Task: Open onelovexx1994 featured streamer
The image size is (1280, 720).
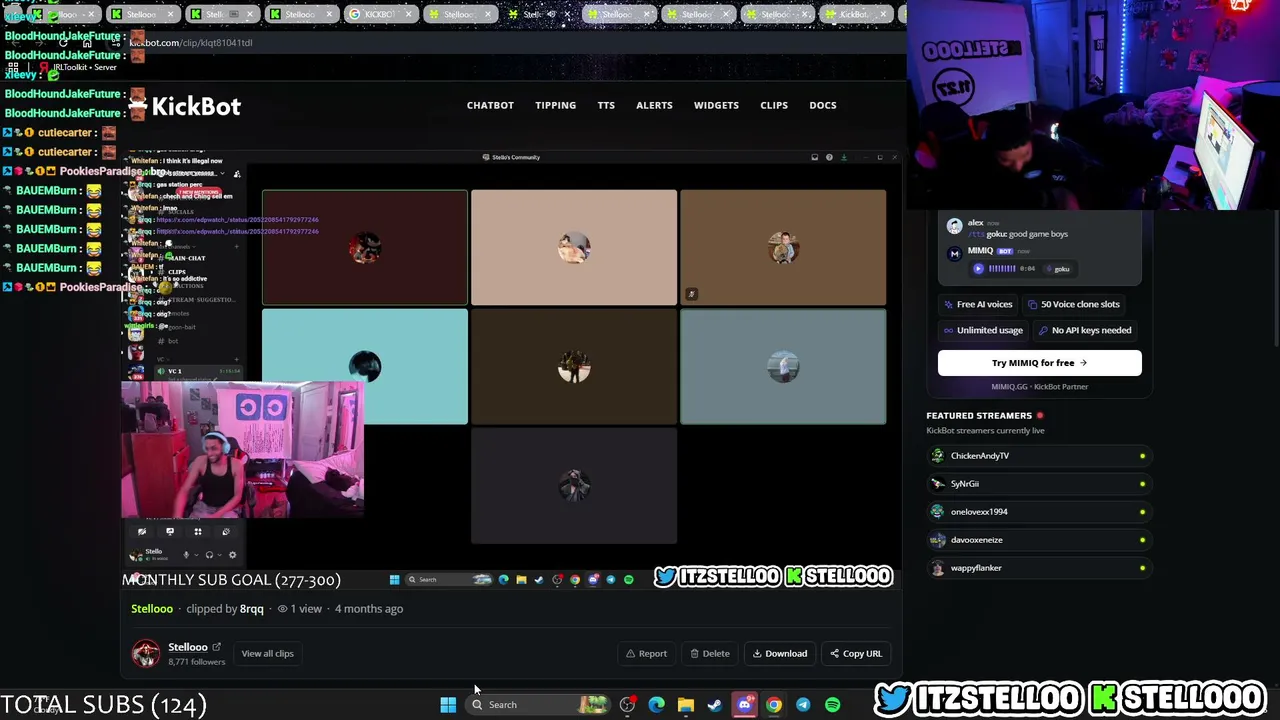Action: (1038, 512)
